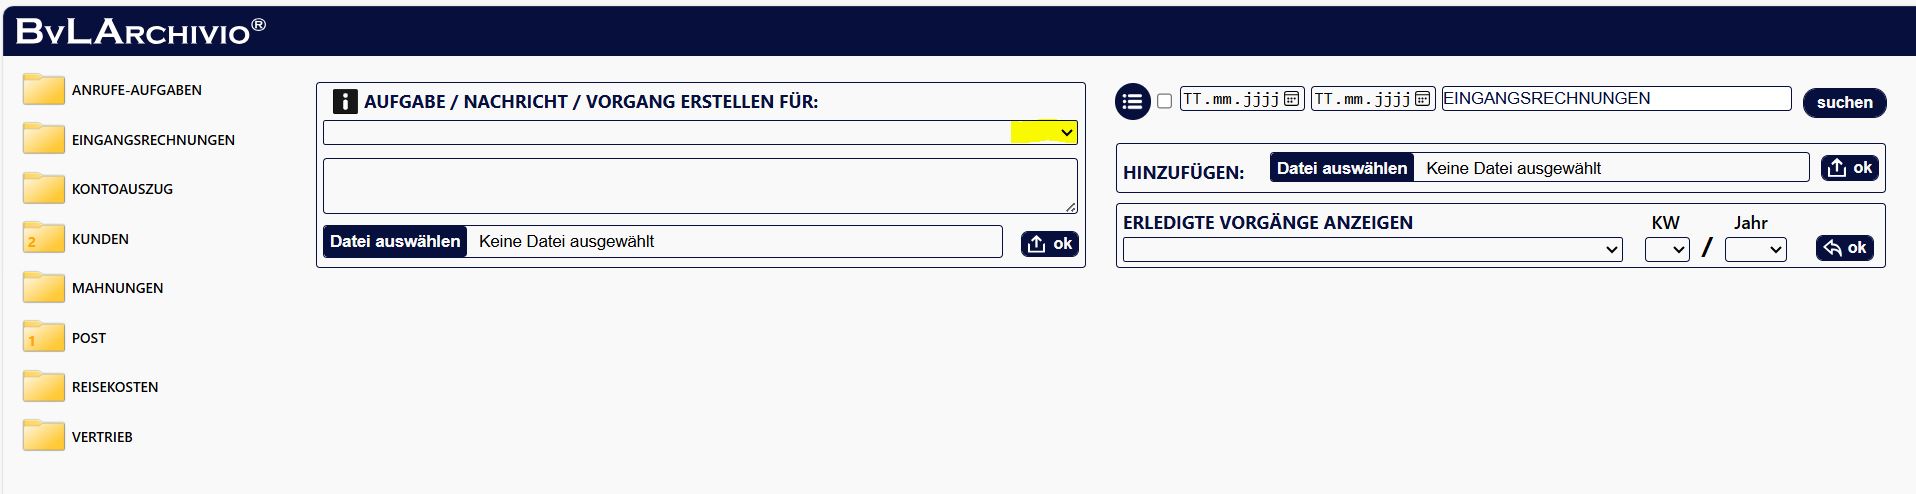Toggle the checkbox before the date fields
Screen dimensions: 1916x494
coord(1164,101)
